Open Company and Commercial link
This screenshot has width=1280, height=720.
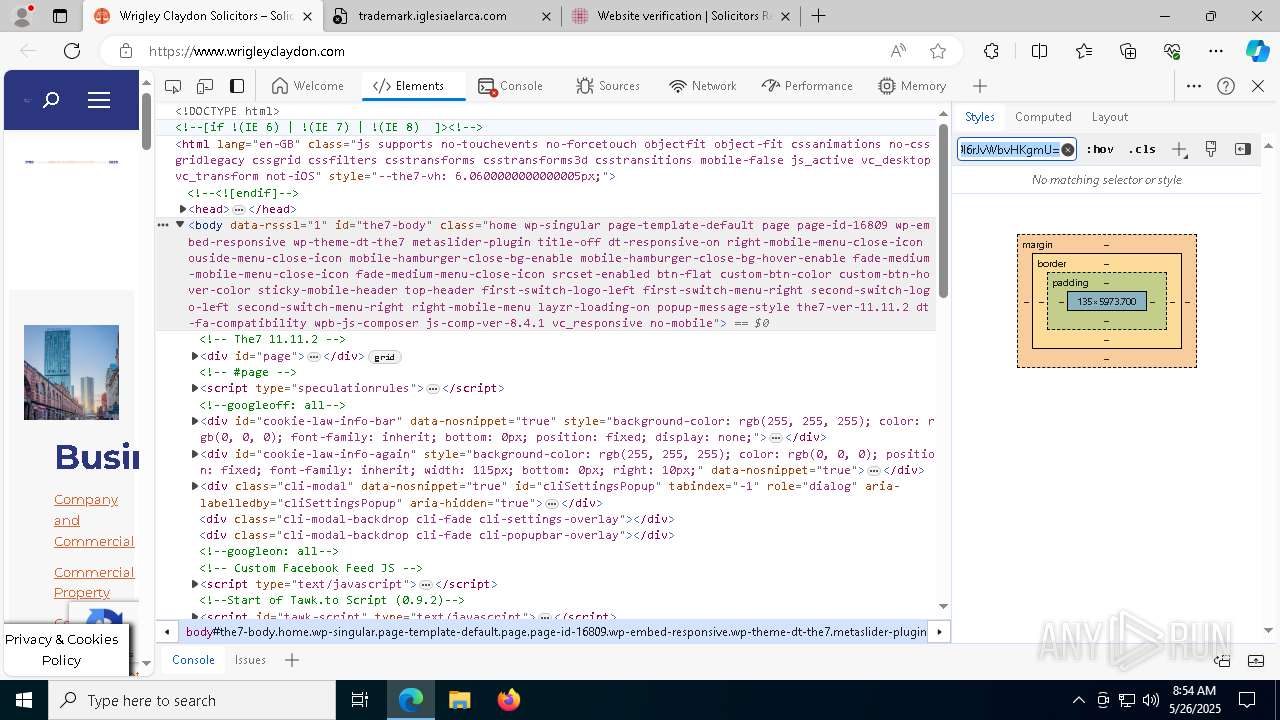[x=94, y=520]
